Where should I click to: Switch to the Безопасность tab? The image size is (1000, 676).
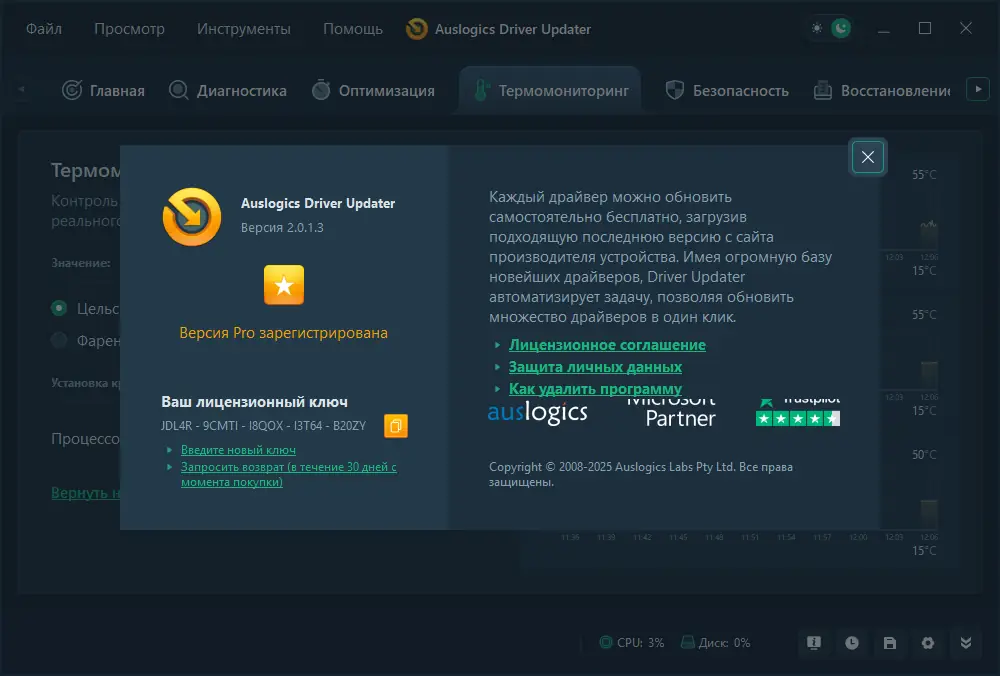point(727,91)
